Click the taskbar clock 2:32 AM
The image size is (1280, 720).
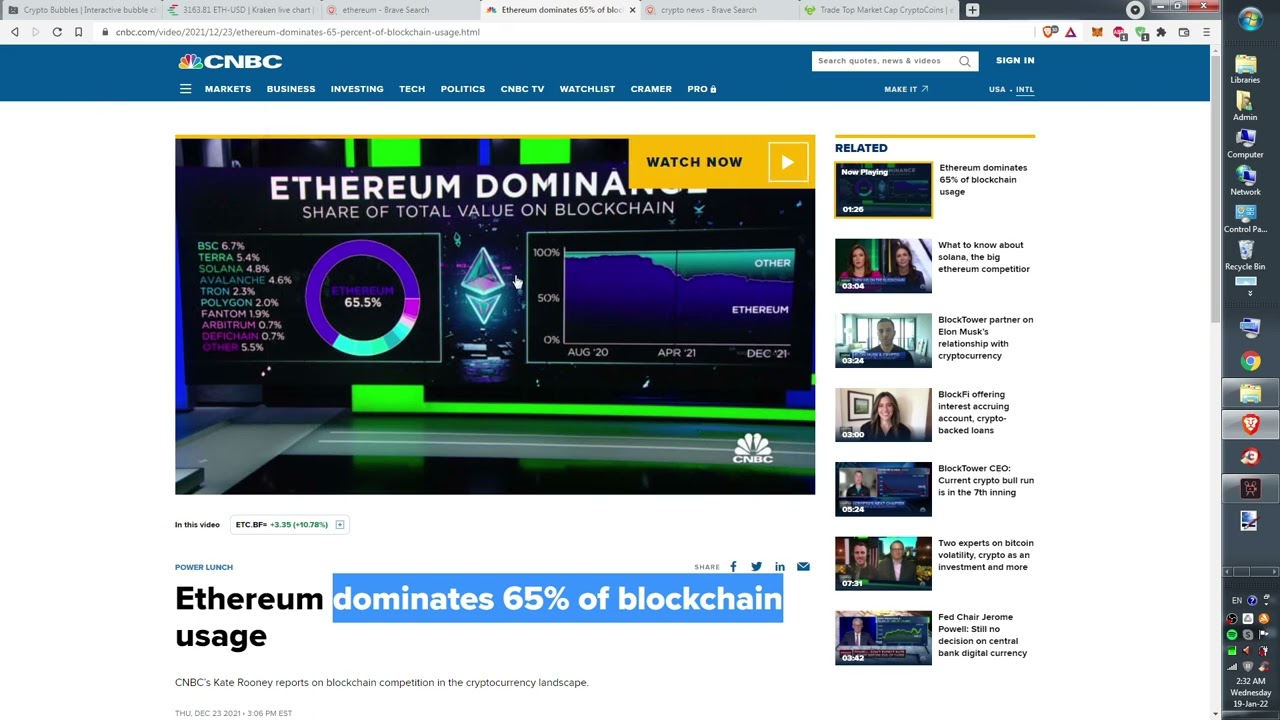click(x=1251, y=681)
